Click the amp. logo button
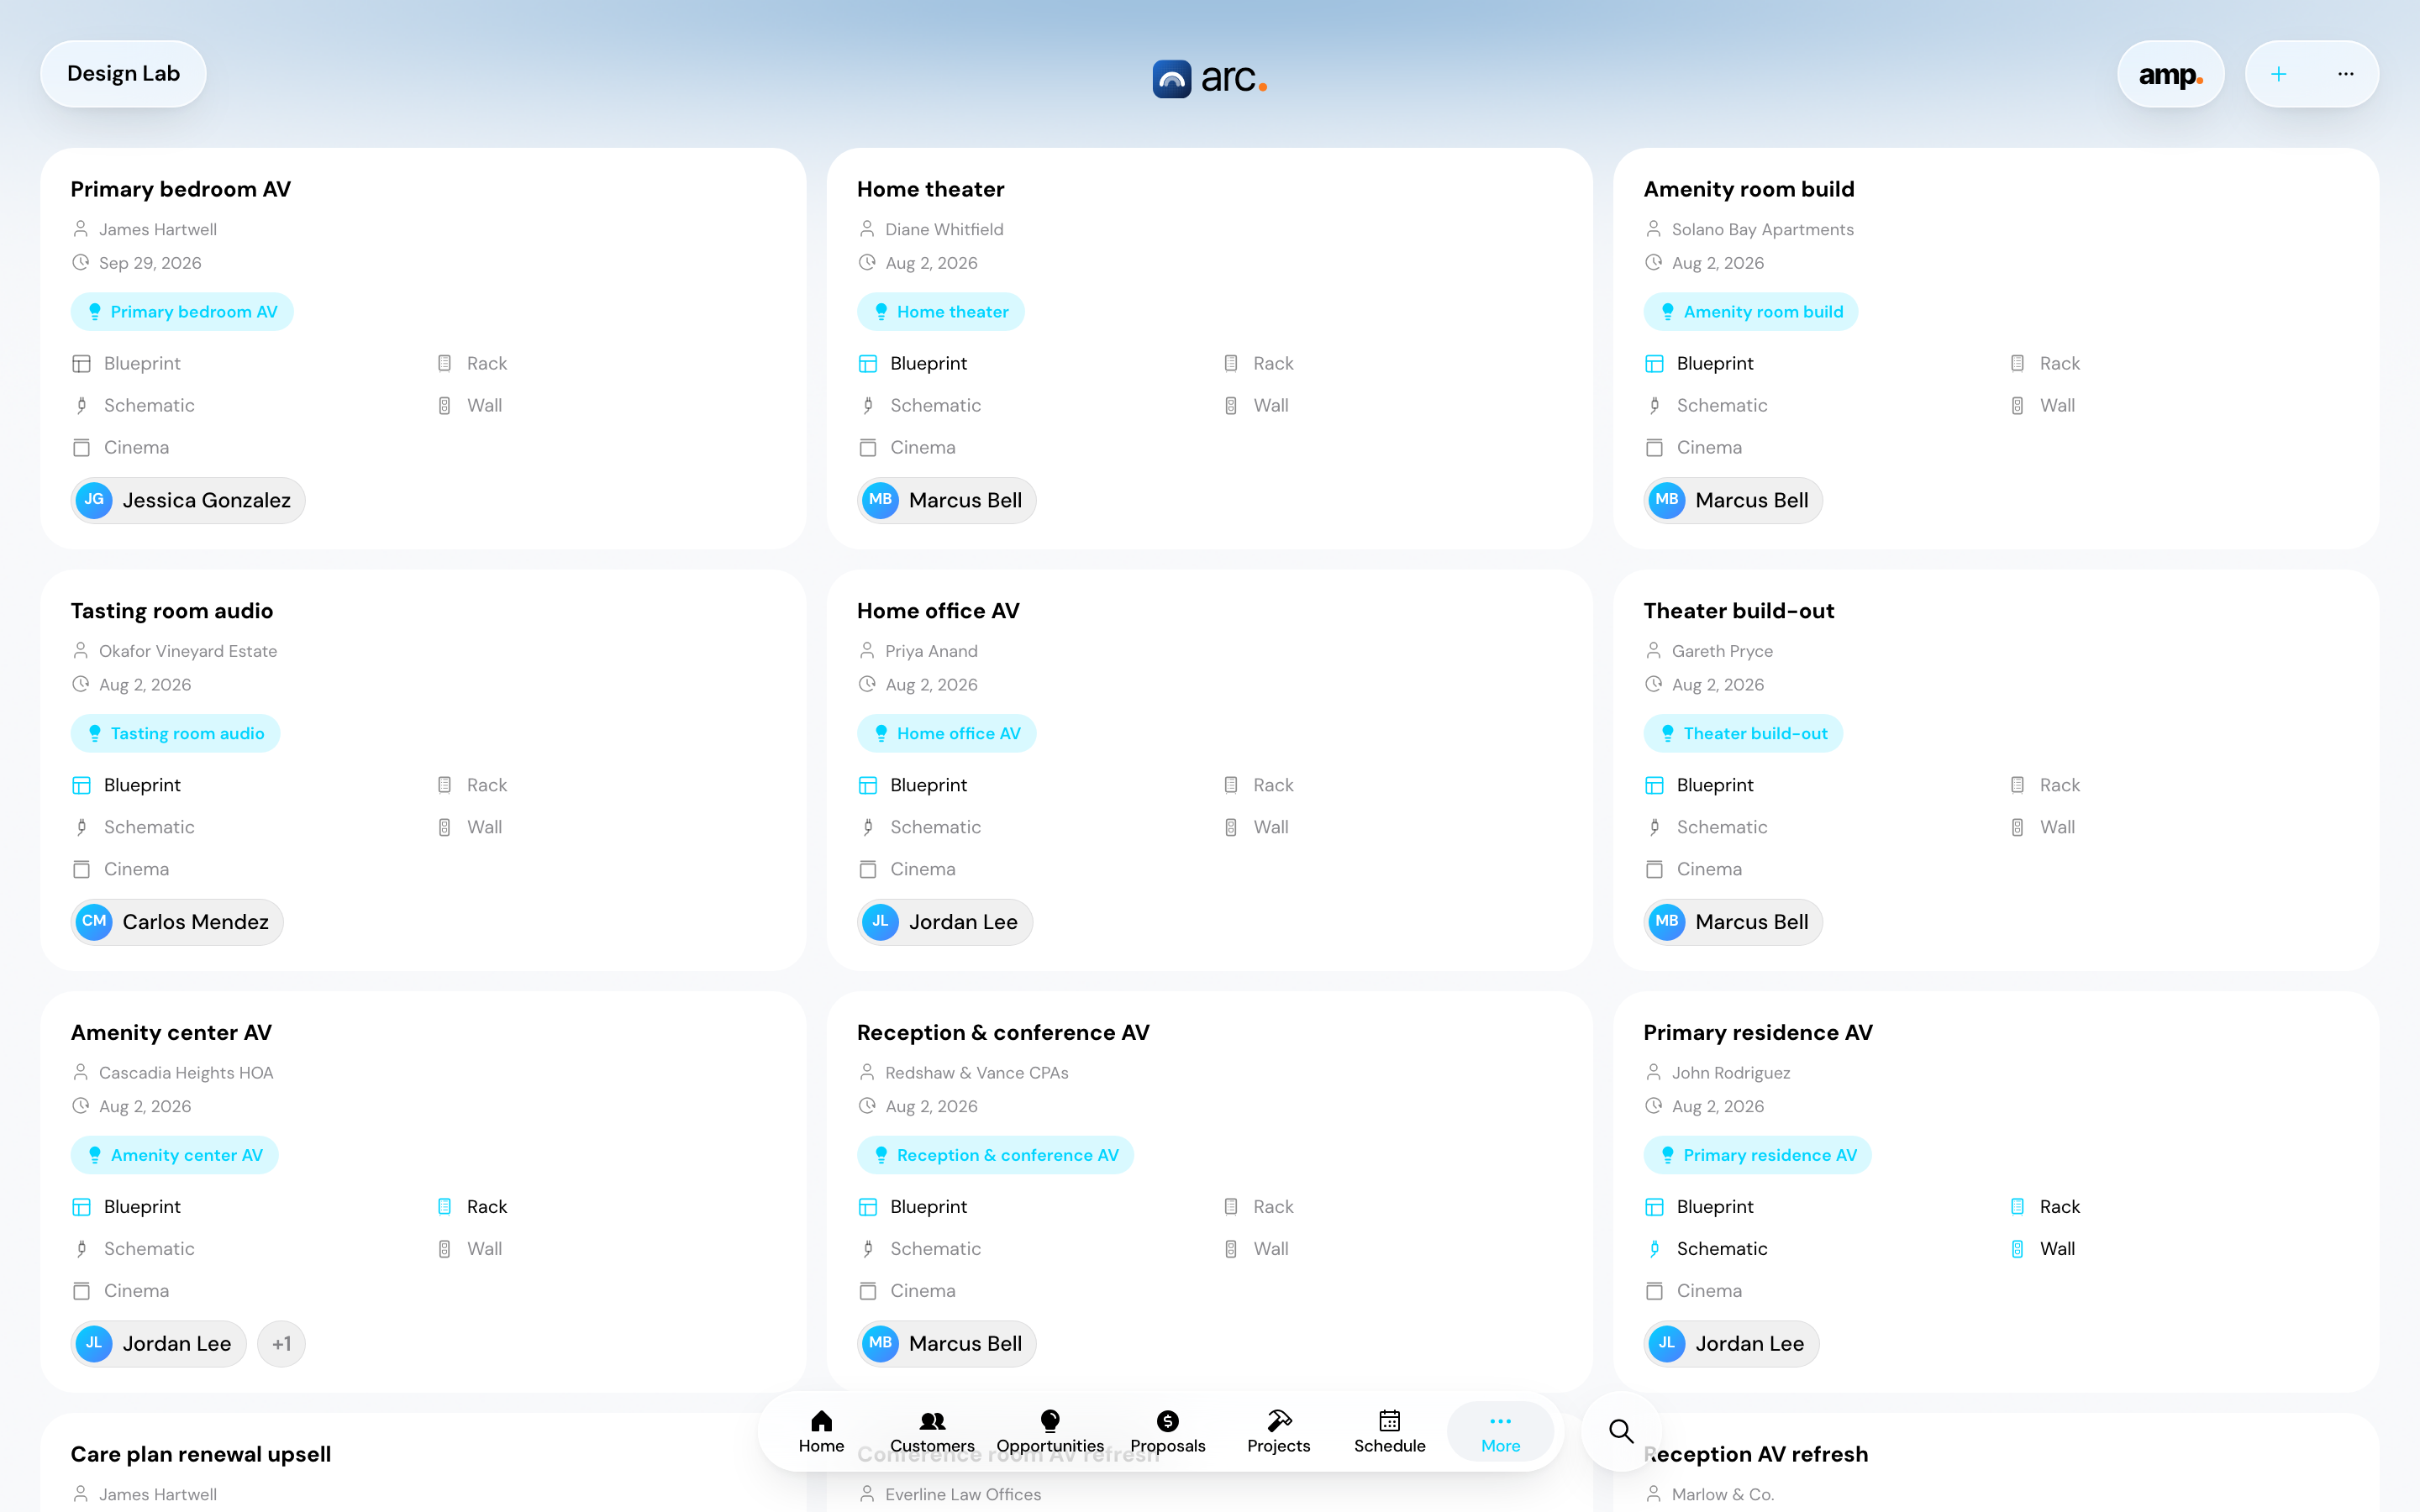Image resolution: width=2420 pixels, height=1512 pixels. (x=2170, y=74)
